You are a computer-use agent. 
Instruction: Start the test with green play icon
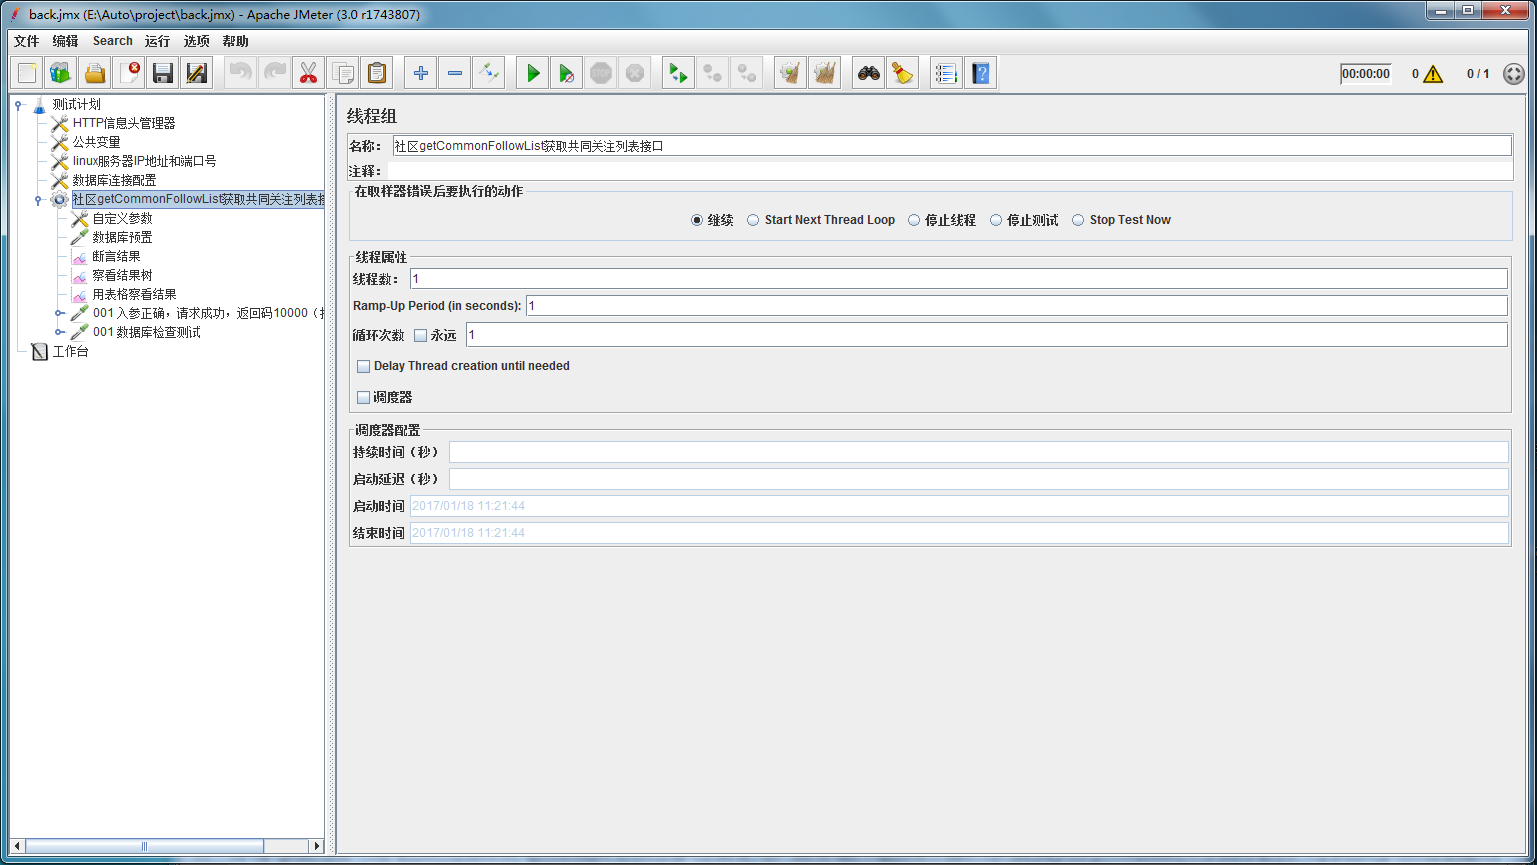click(x=533, y=73)
